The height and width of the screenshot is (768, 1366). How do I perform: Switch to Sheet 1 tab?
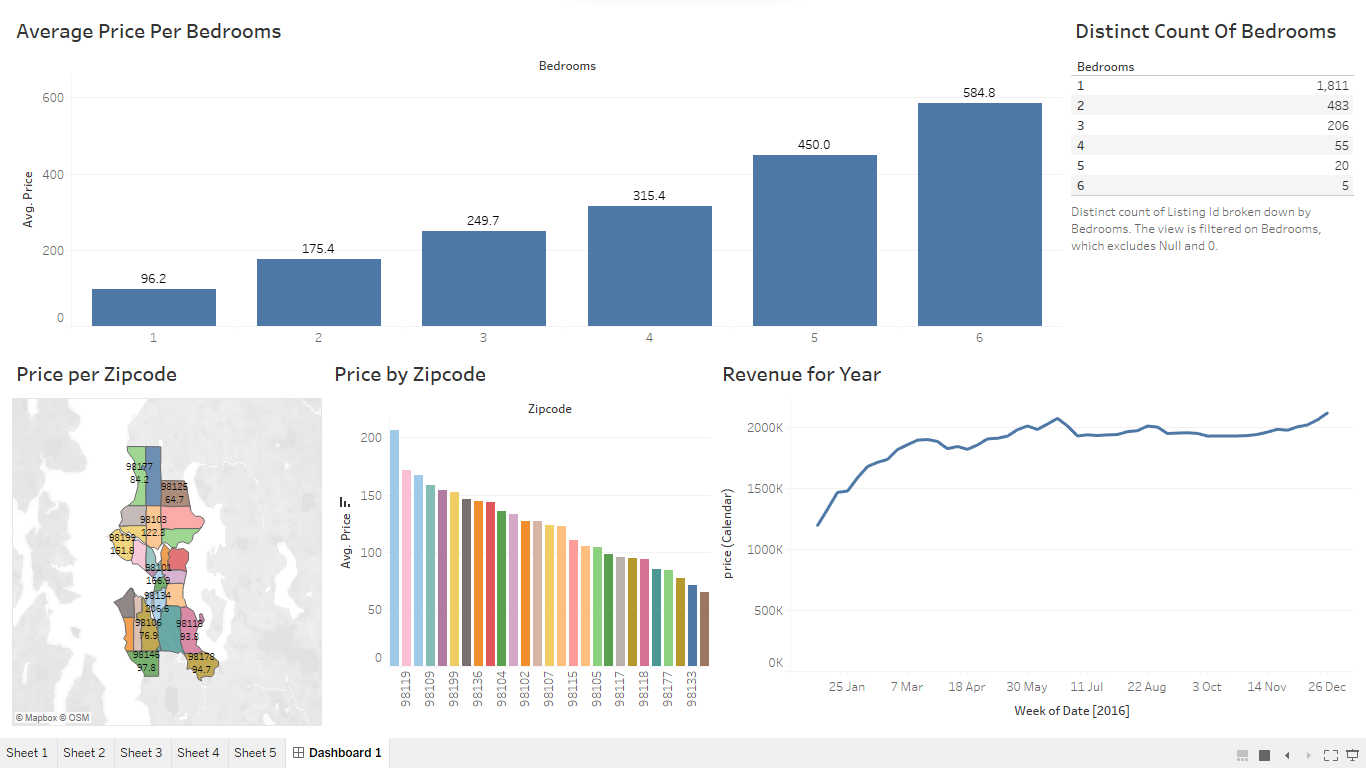click(27, 753)
